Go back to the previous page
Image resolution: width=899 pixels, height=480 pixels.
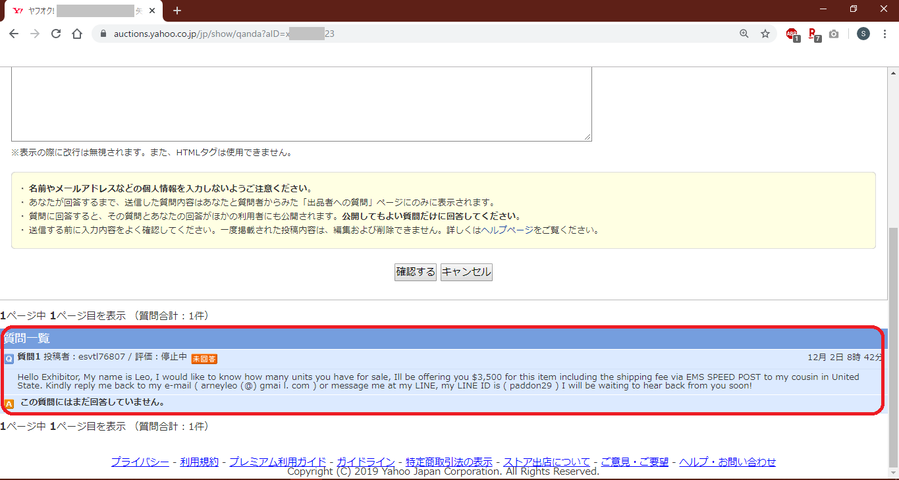(x=14, y=34)
